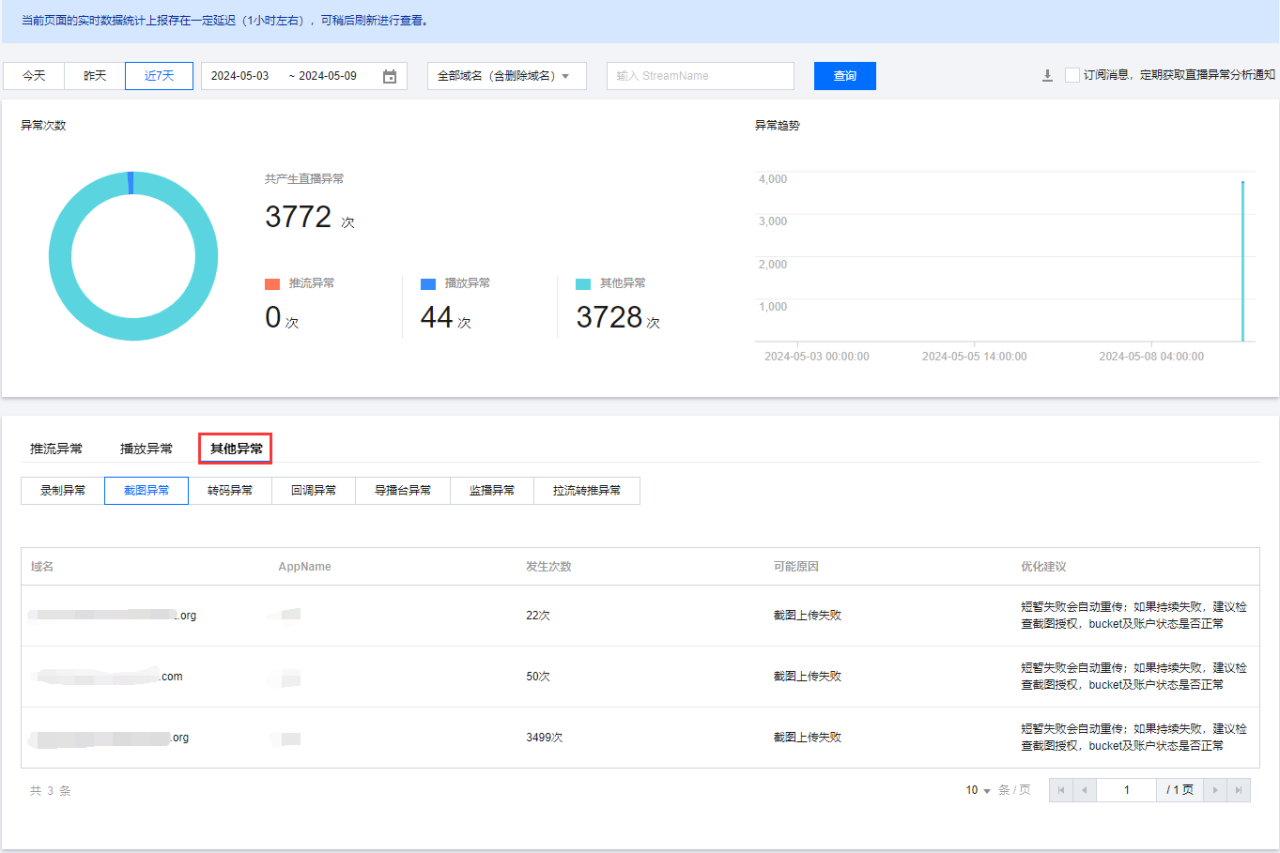Select the 昨天 time range
This screenshot has height=853, width=1280.
click(95, 76)
